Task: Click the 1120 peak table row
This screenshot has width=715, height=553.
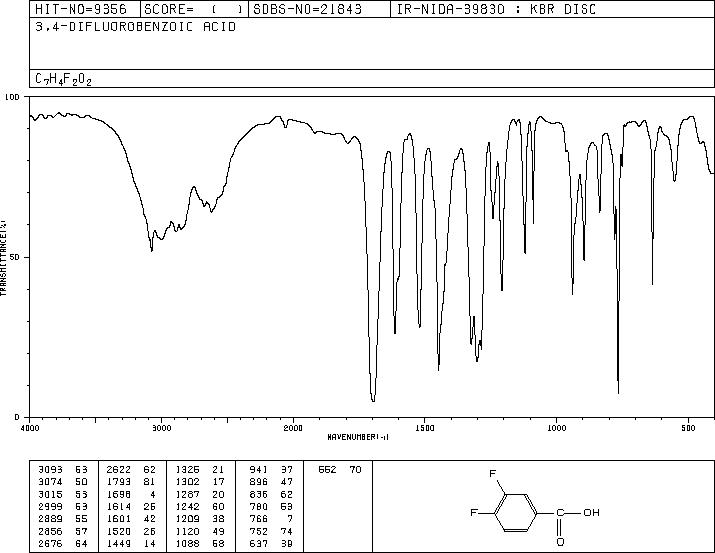Action: coord(200,532)
